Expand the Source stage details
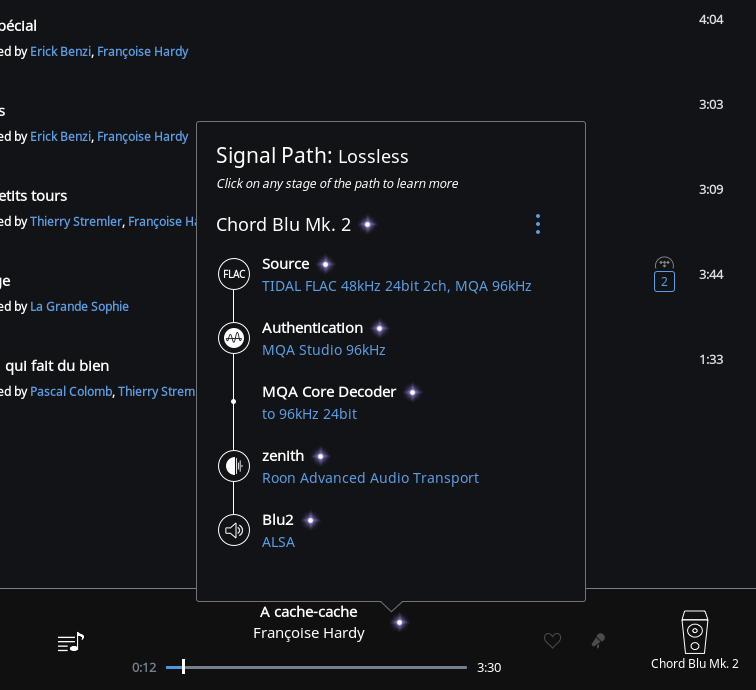This screenshot has height=690, width=756. (286, 264)
